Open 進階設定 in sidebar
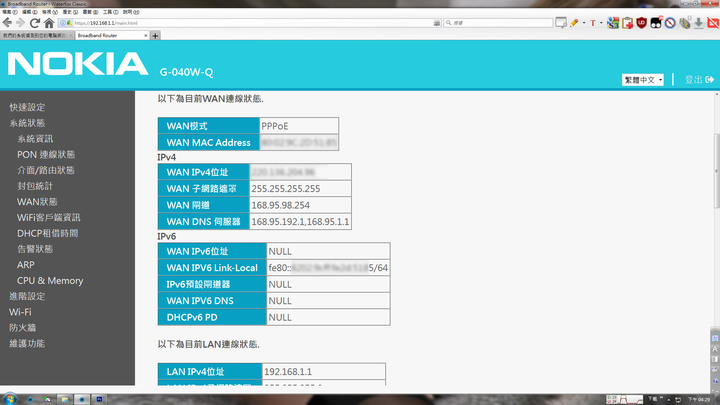The image size is (720, 405). coord(27,296)
